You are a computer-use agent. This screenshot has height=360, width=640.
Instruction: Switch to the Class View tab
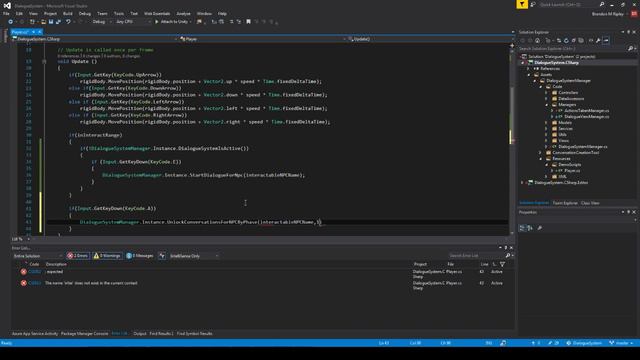590,203
